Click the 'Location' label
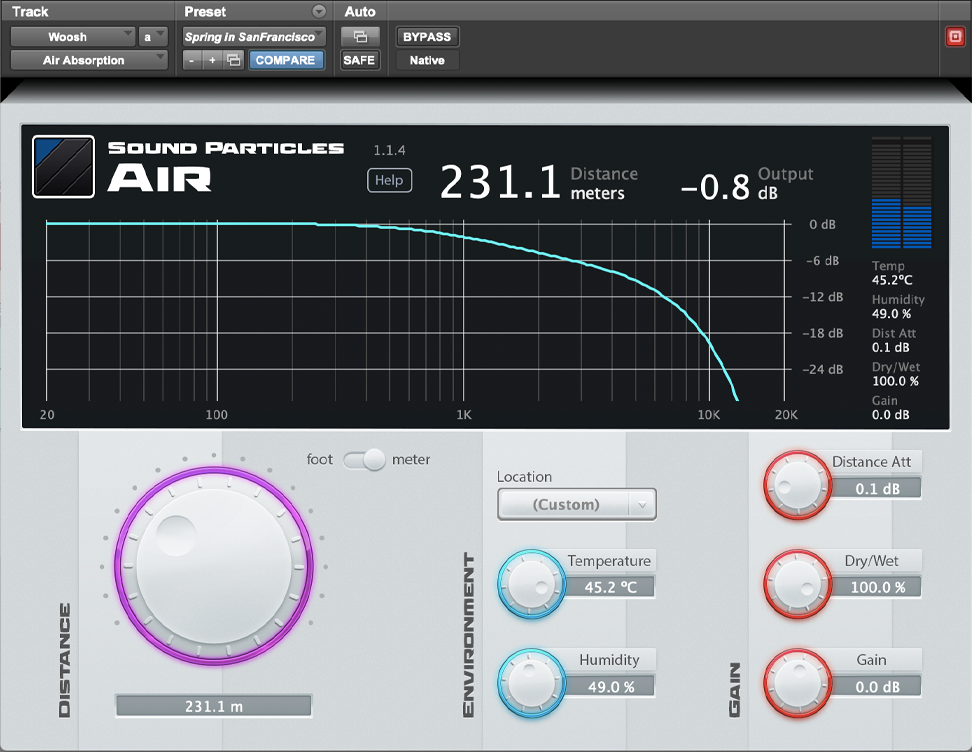Image resolution: width=972 pixels, height=752 pixels. coord(524,477)
